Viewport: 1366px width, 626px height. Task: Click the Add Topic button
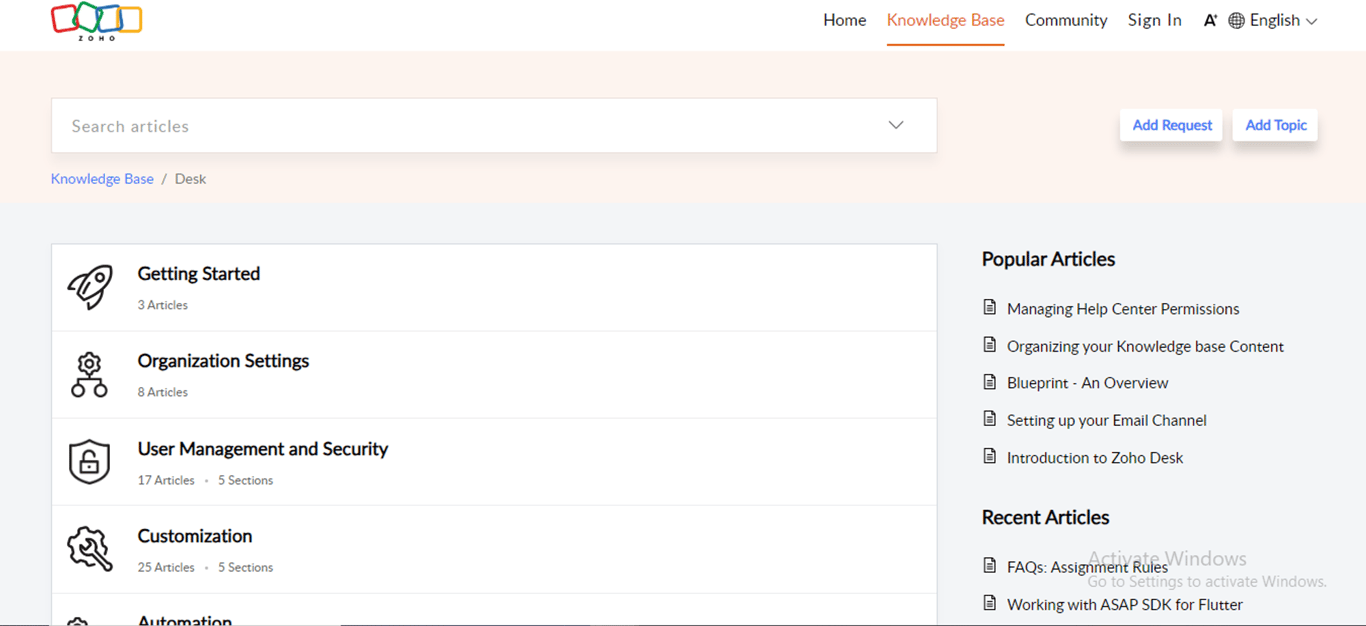click(1275, 125)
